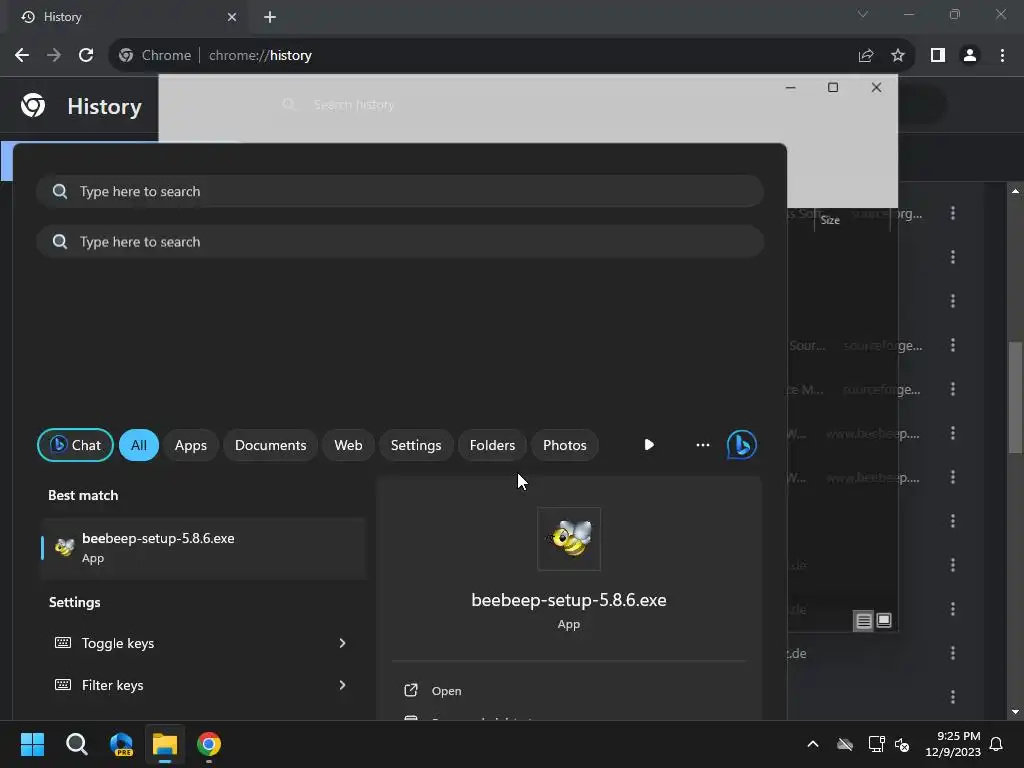This screenshot has width=1024, height=768.
Task: Click the large BeeBEEP bee icon preview
Action: click(569, 539)
